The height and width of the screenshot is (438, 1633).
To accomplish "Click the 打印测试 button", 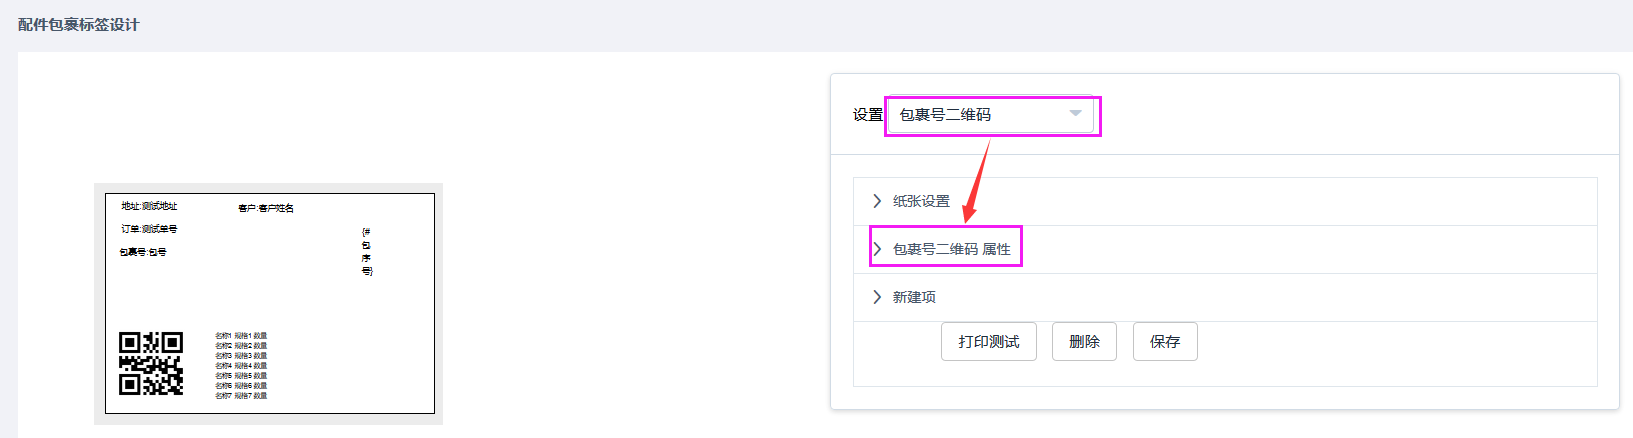I will tap(989, 341).
